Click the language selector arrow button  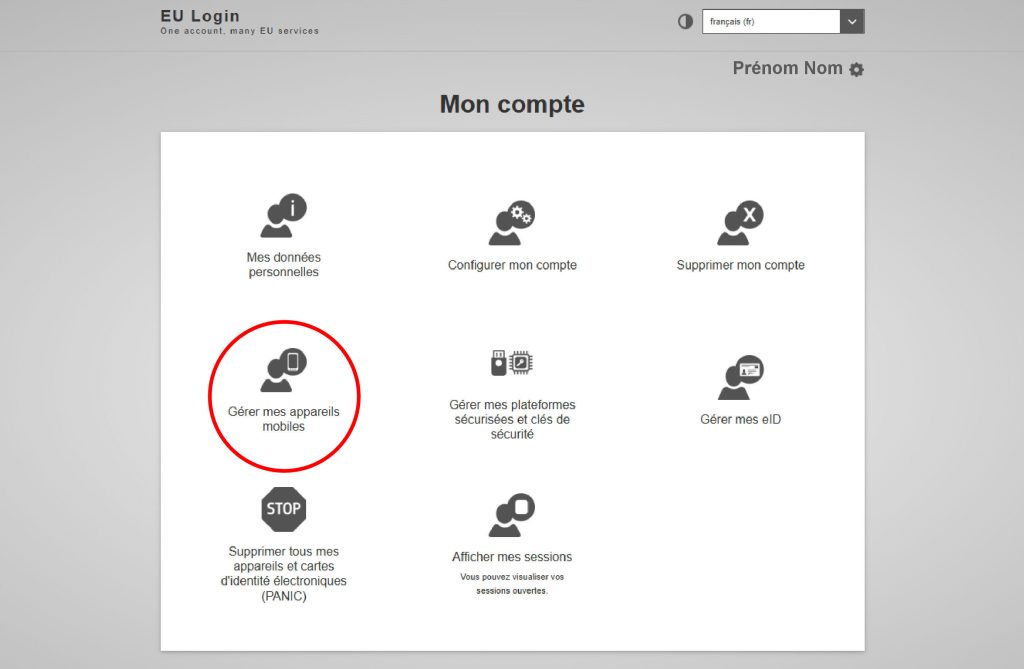click(852, 22)
